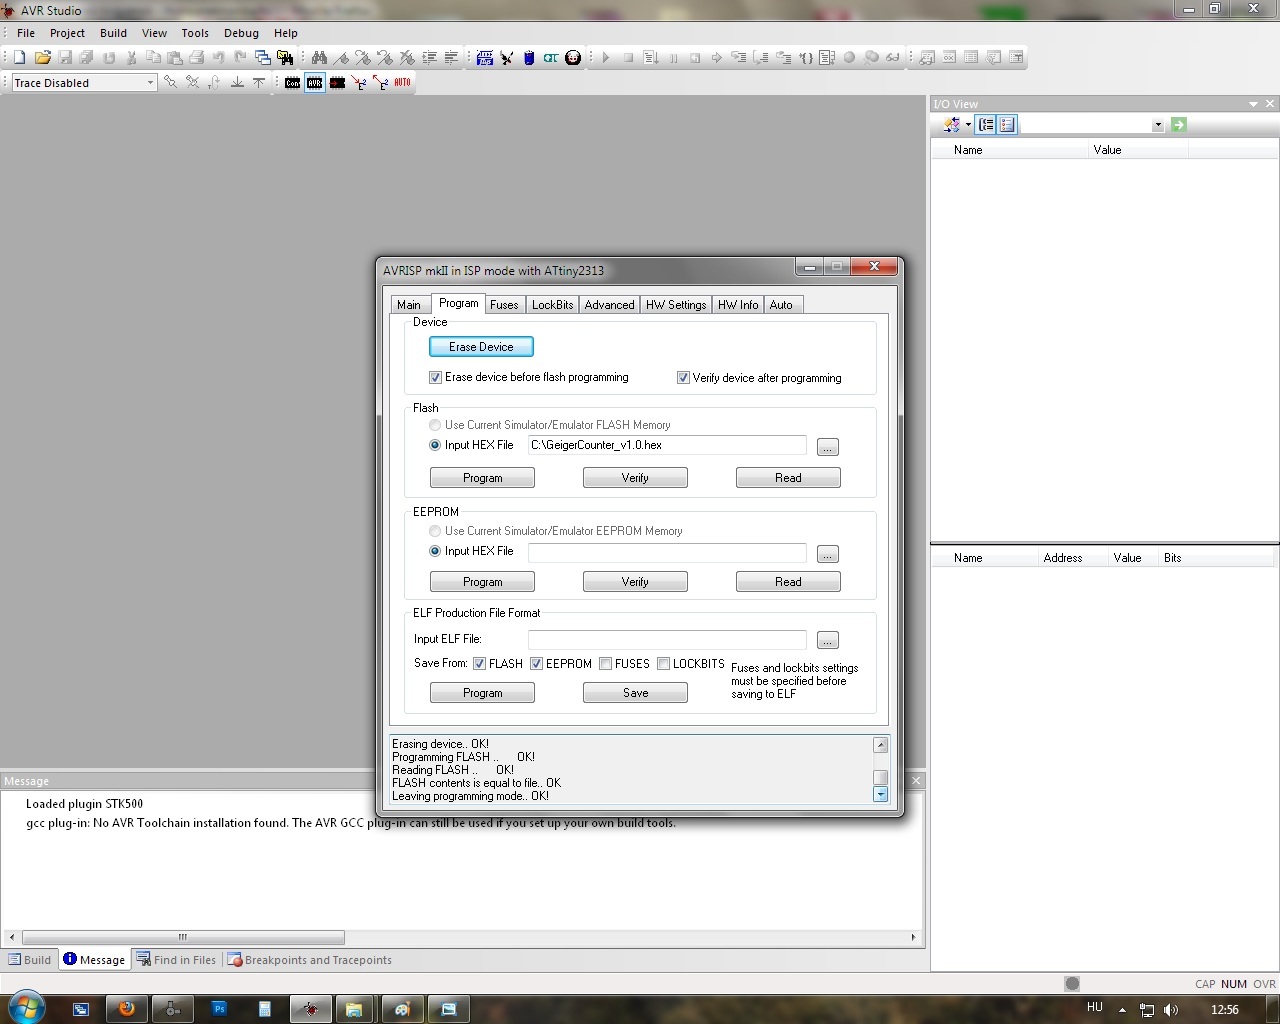Click the AVR programming dialog icon
Image resolution: width=1280 pixels, height=1024 pixels.
(x=315, y=83)
